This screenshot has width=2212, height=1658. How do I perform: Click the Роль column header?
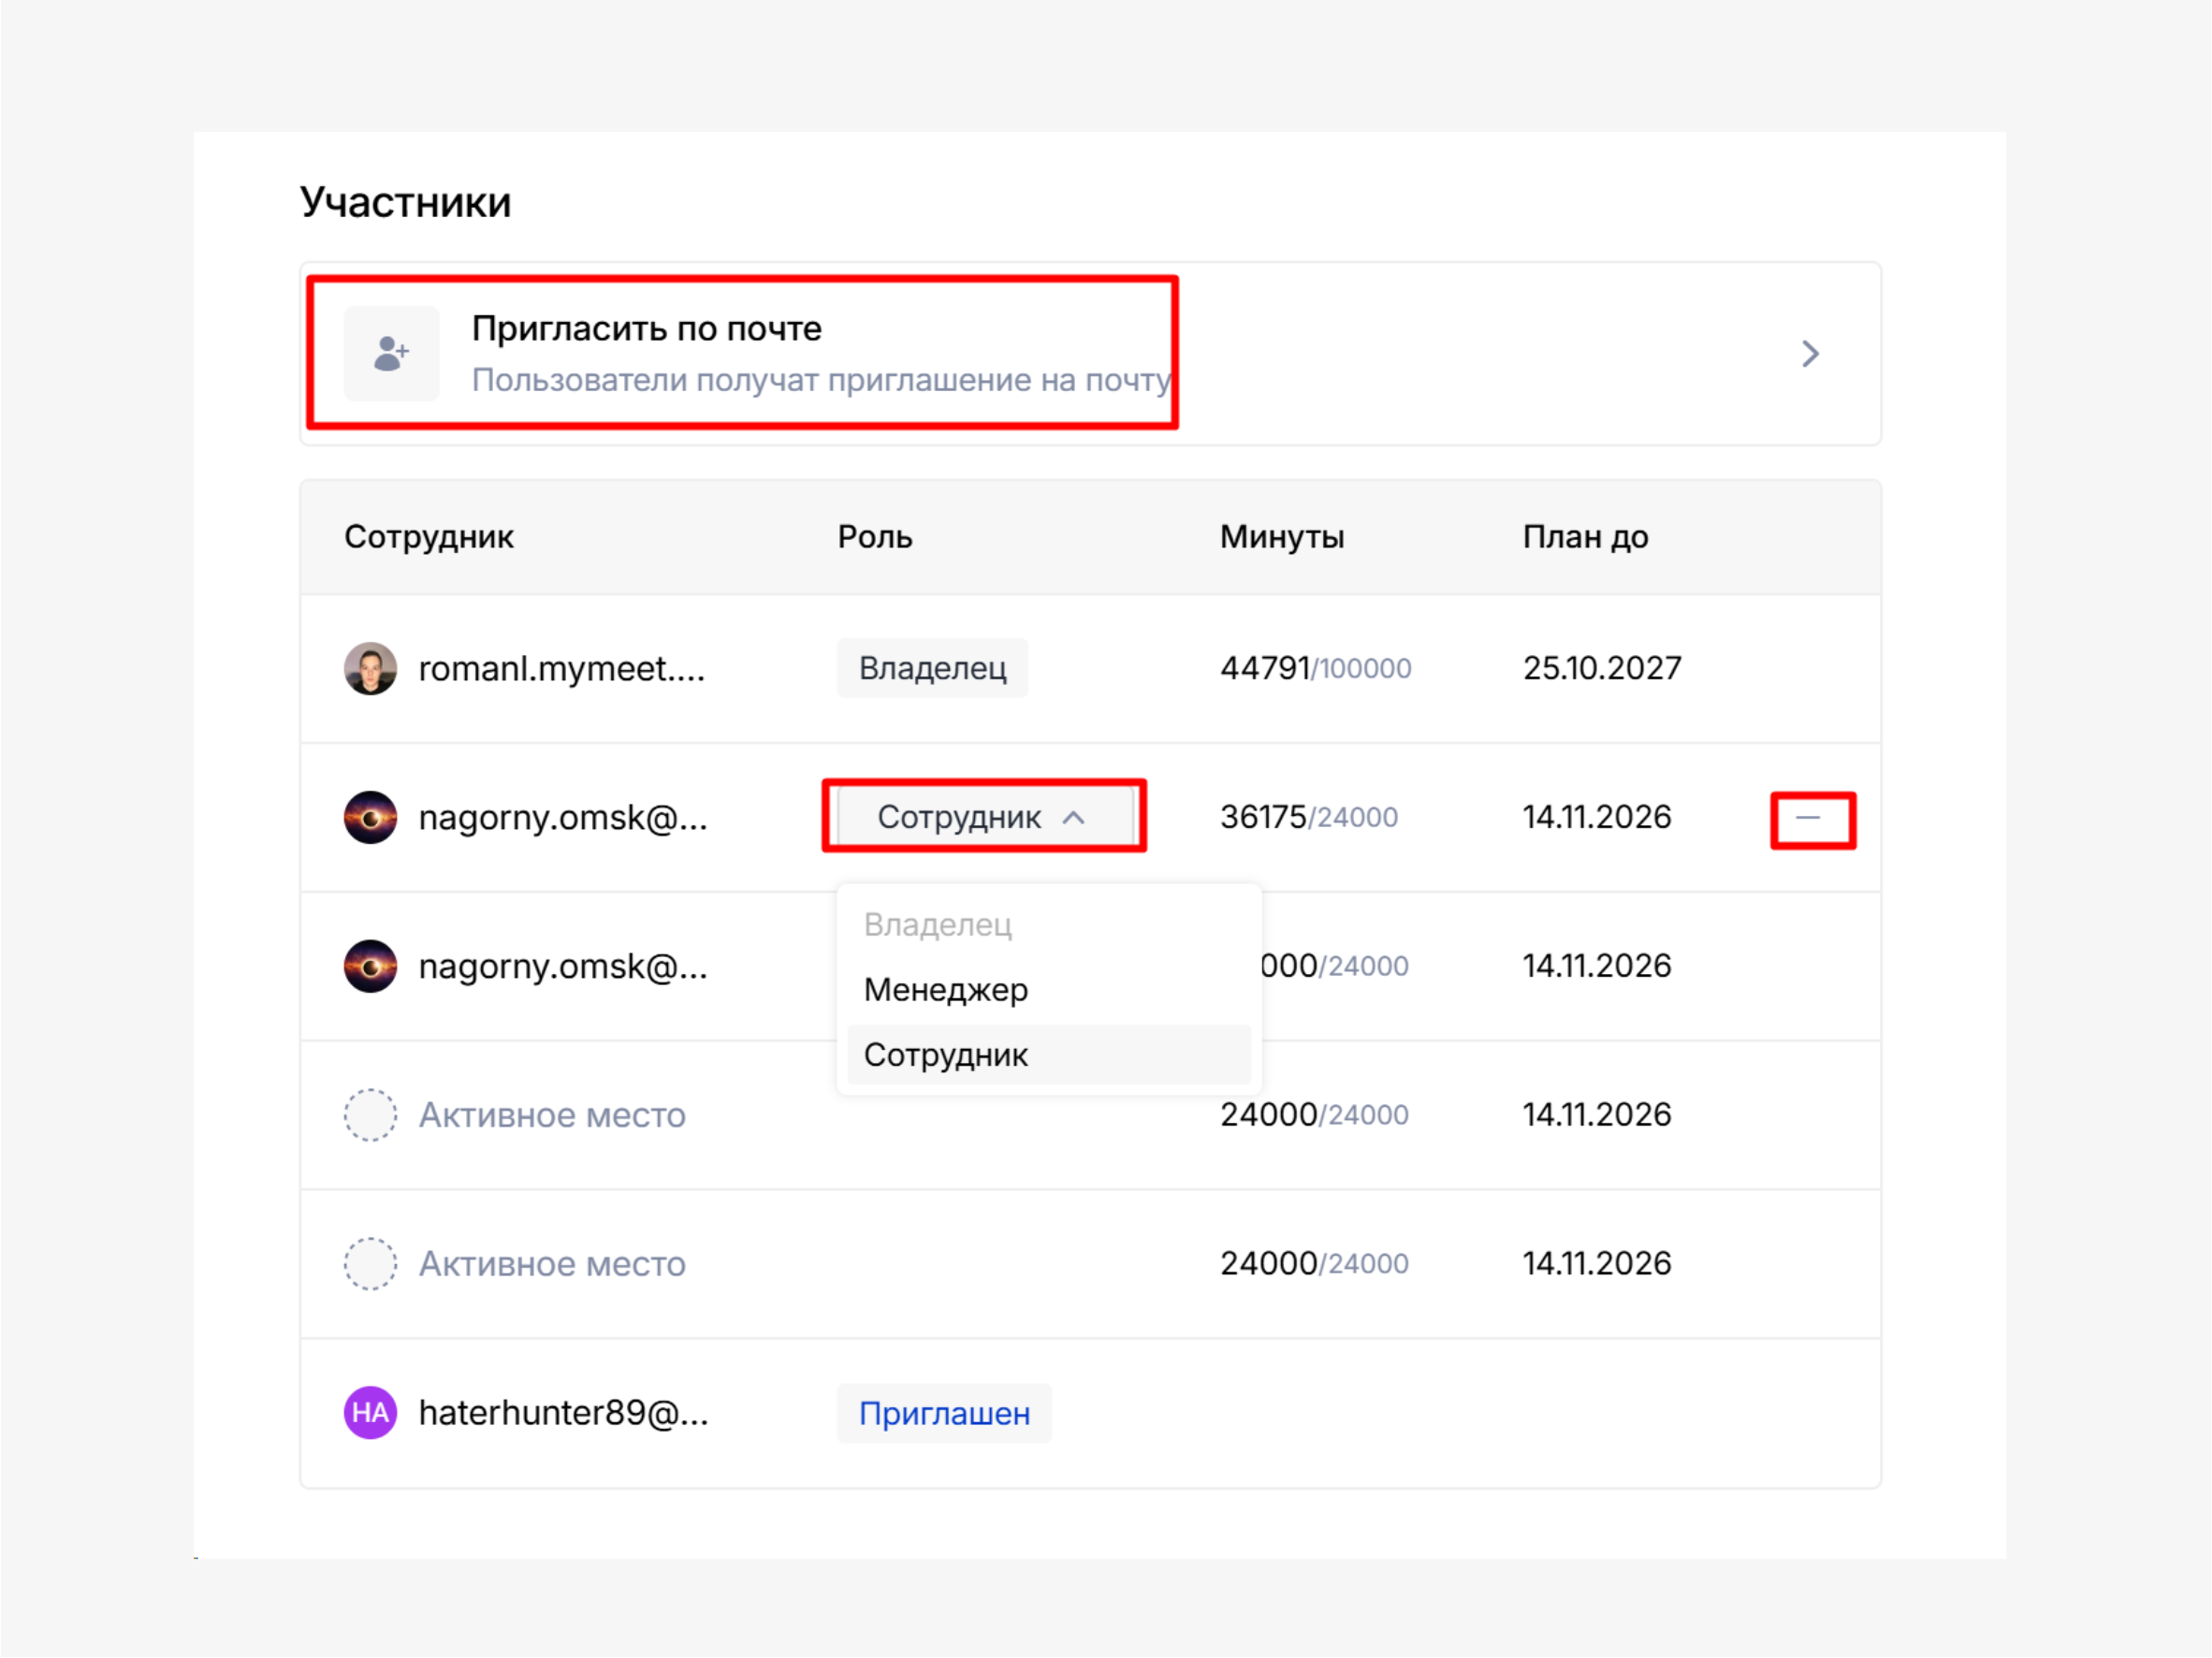pyautogui.click(x=874, y=538)
